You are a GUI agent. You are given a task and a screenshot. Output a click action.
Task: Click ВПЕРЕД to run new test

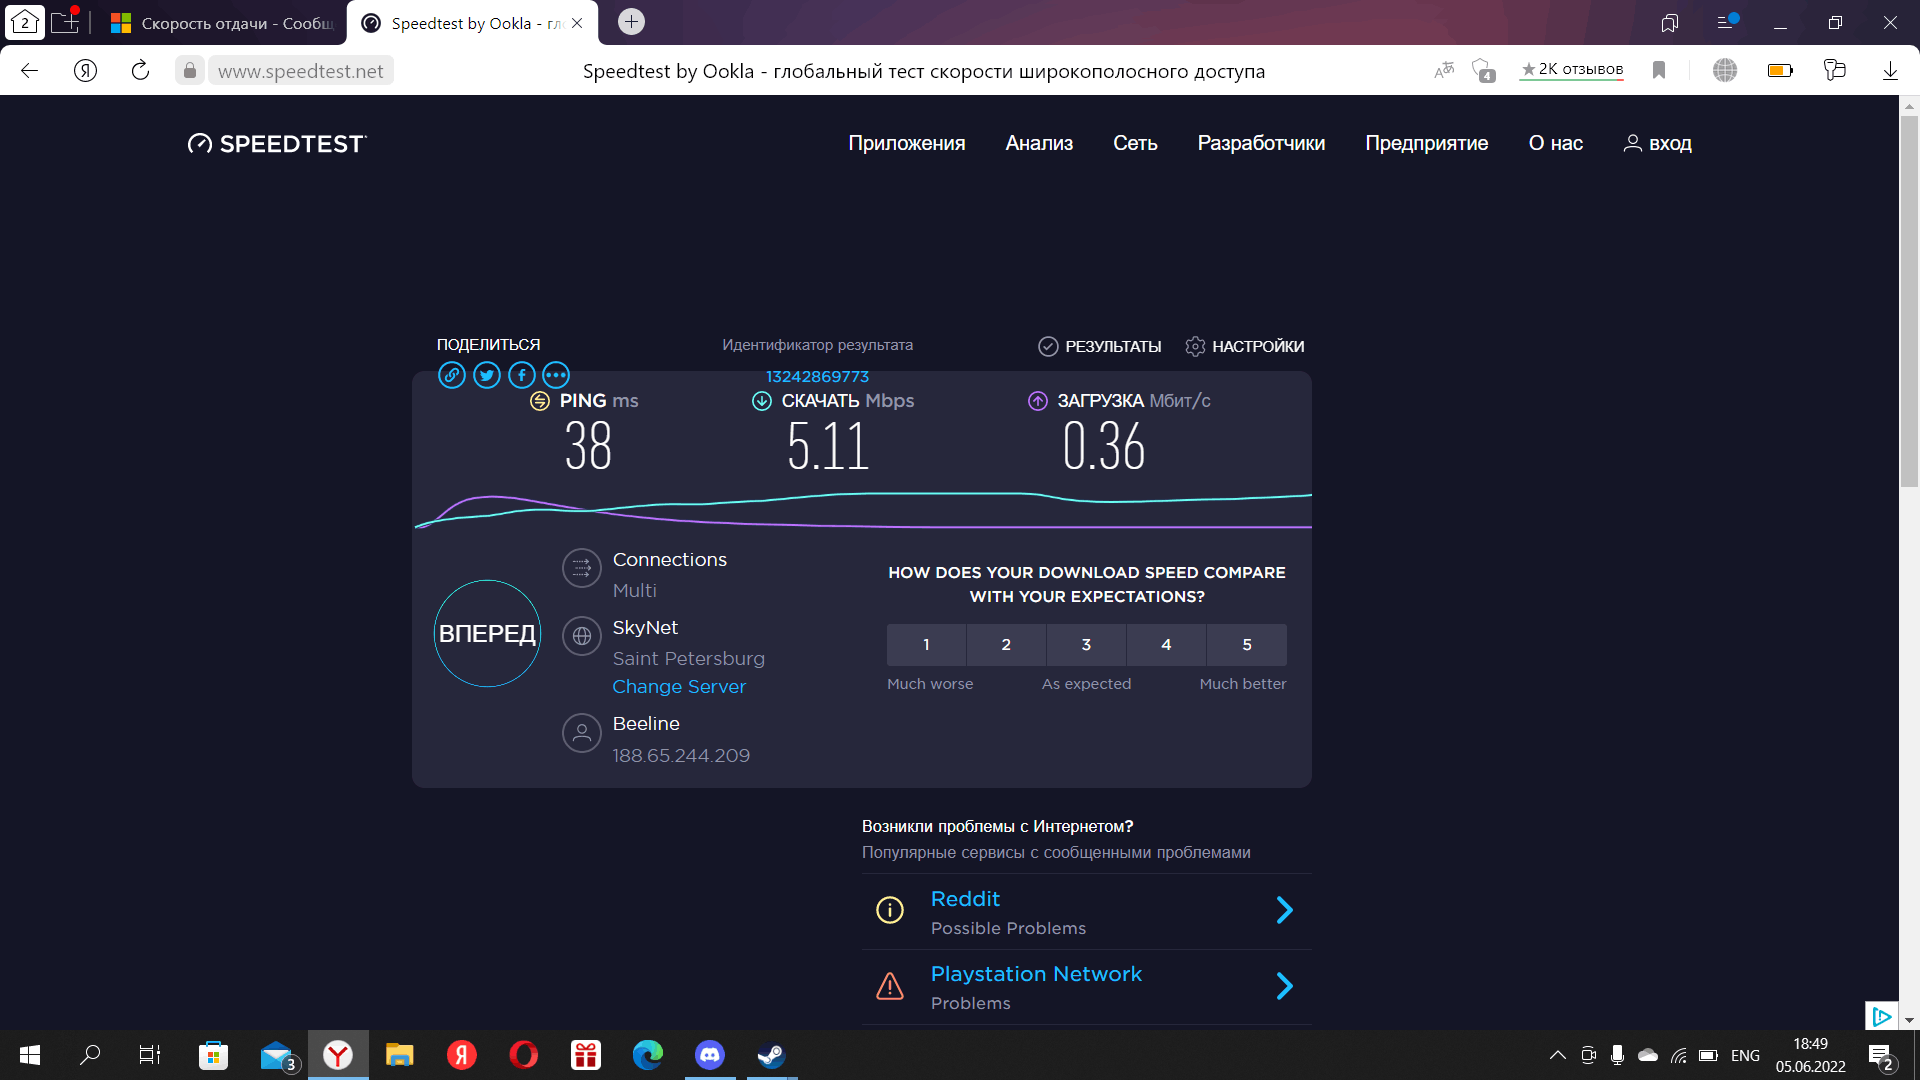coord(487,633)
